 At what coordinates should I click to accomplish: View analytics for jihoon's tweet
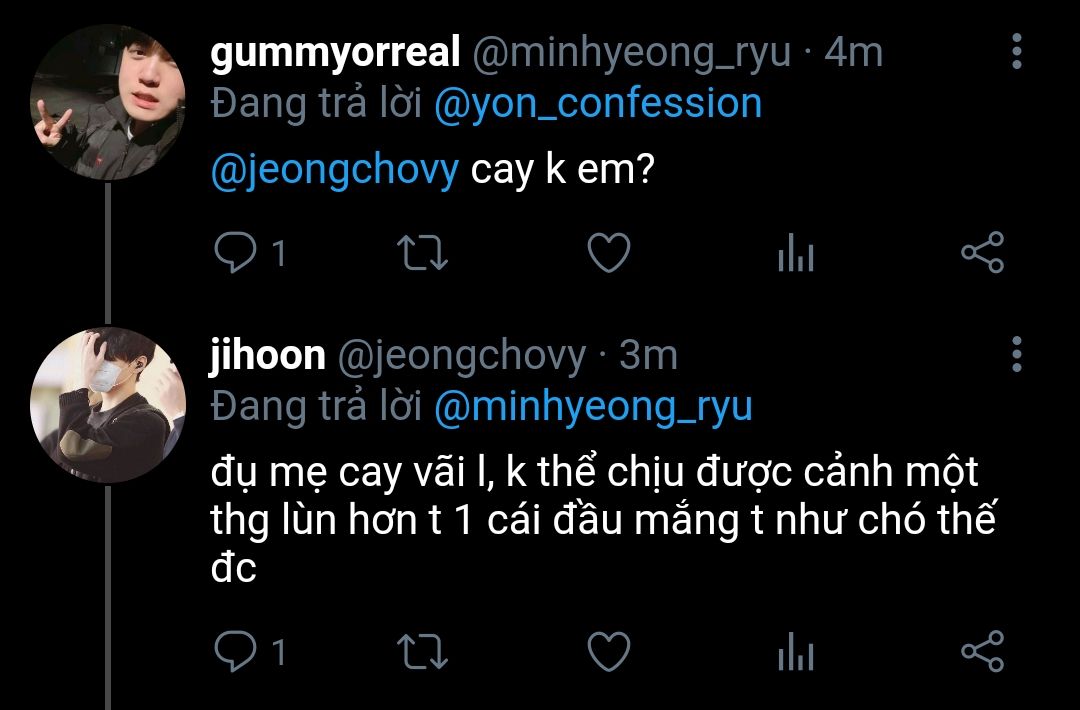point(796,651)
